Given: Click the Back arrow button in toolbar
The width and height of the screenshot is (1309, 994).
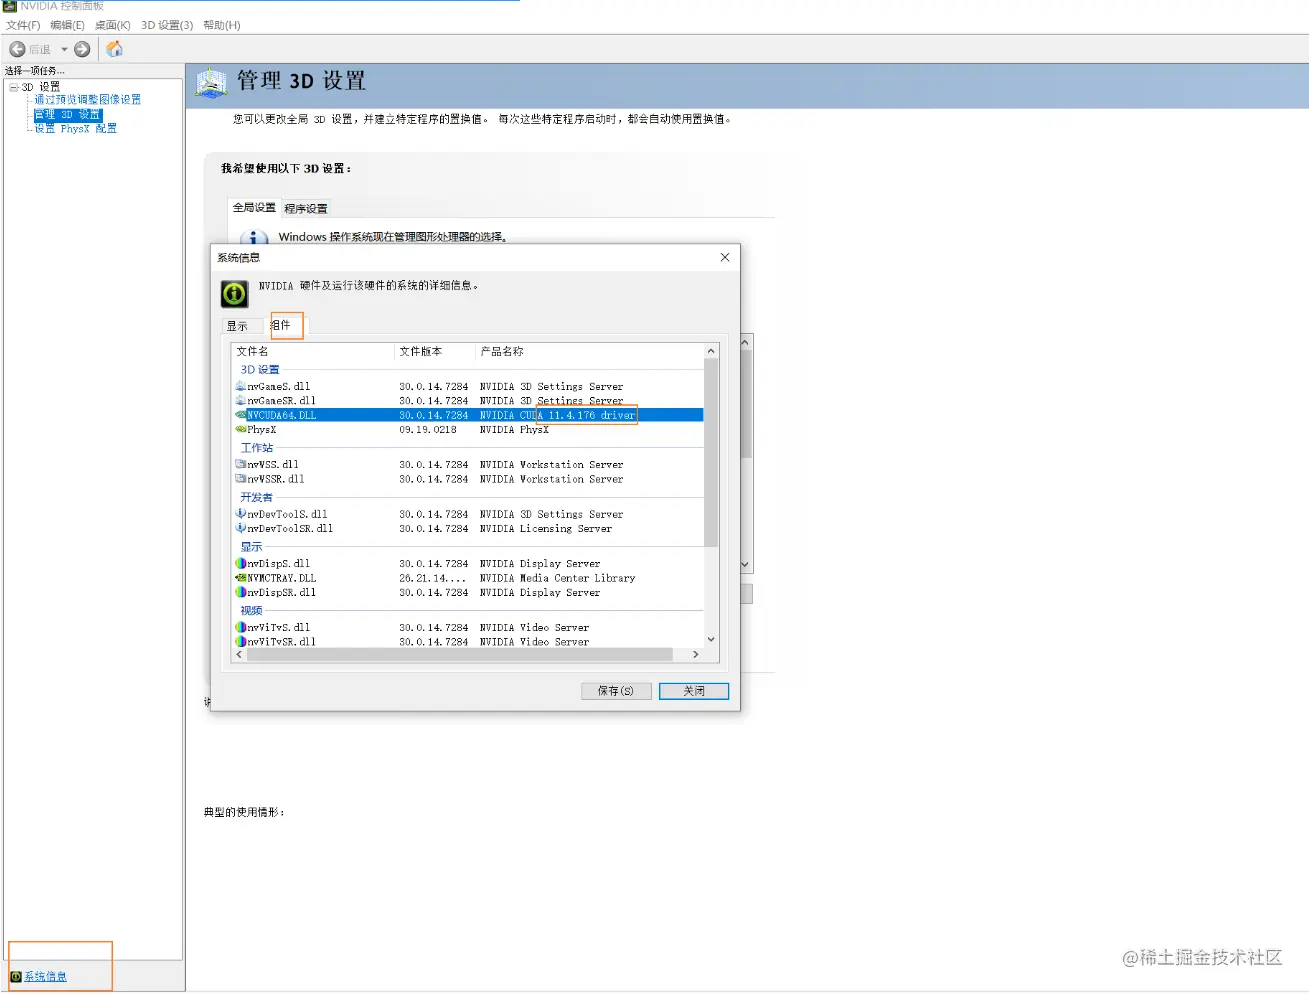Looking at the screenshot, I should [x=17, y=49].
